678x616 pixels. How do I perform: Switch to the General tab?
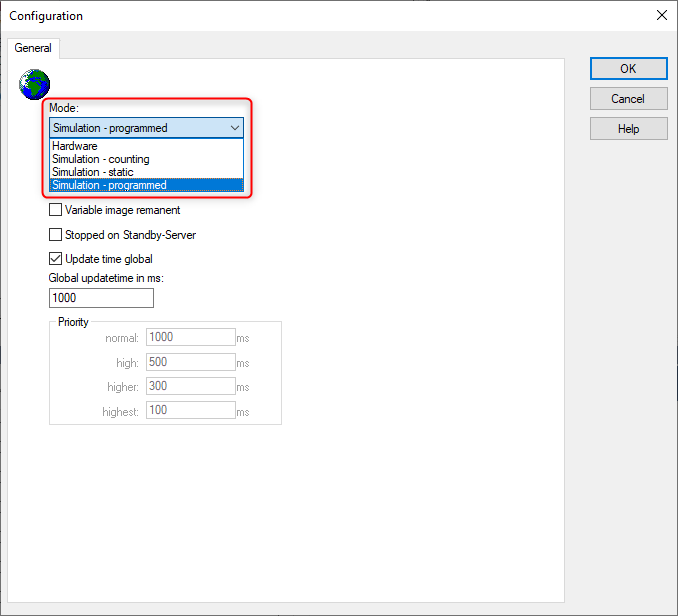33,48
